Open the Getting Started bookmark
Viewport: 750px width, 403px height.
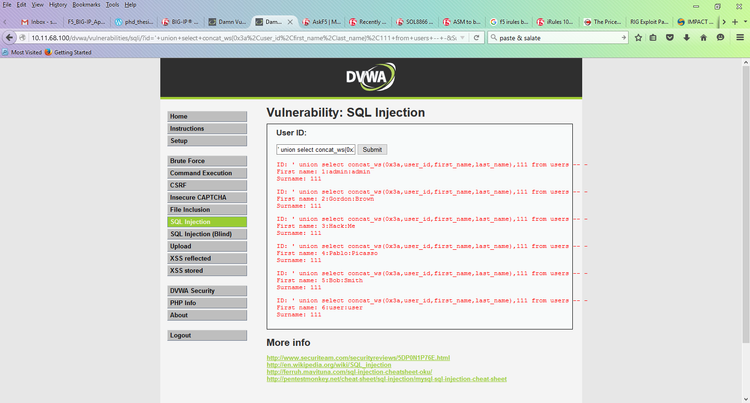(68, 52)
